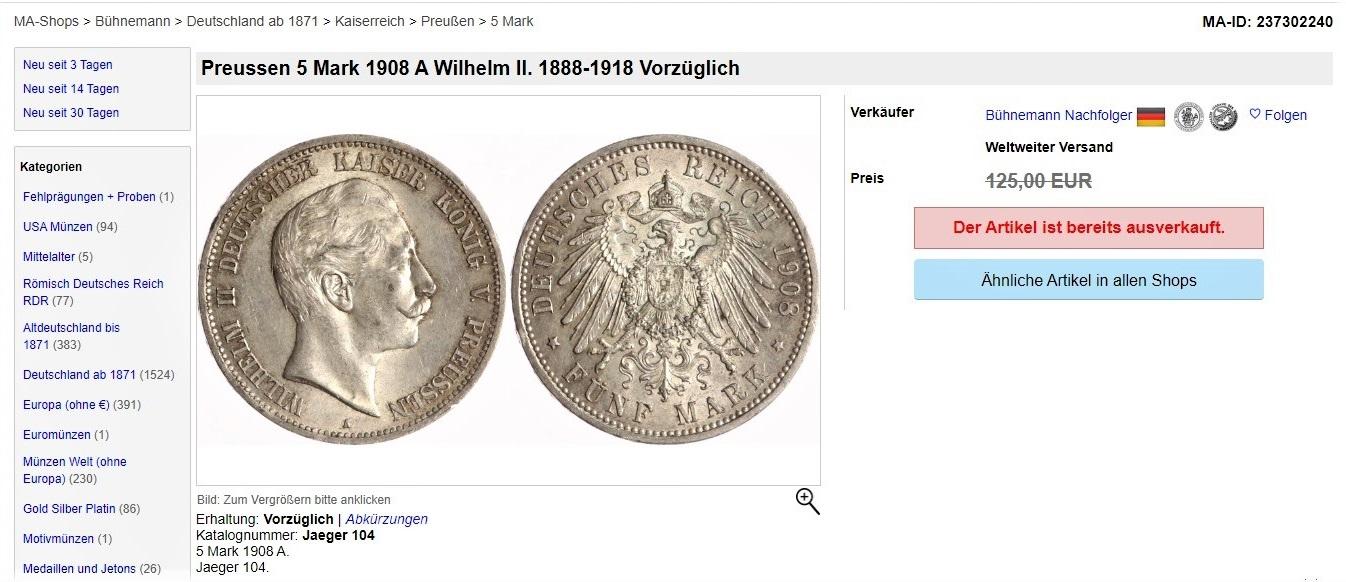Open the coin obverse image with Wilhelm II portrait
This screenshot has width=1346, height=582.
click(353, 289)
